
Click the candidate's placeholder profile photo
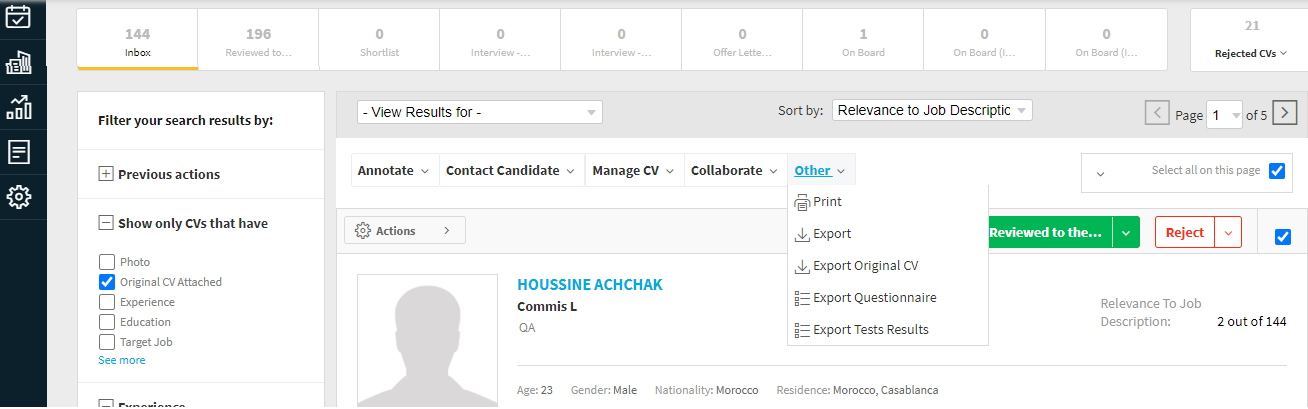(x=427, y=340)
